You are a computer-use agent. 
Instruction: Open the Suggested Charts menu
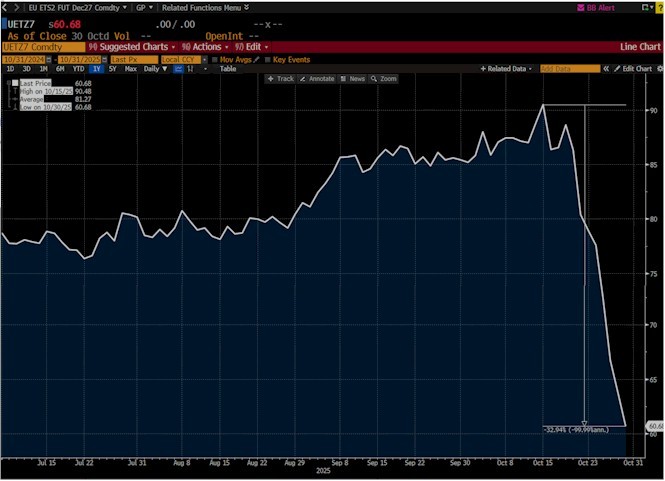[131, 47]
